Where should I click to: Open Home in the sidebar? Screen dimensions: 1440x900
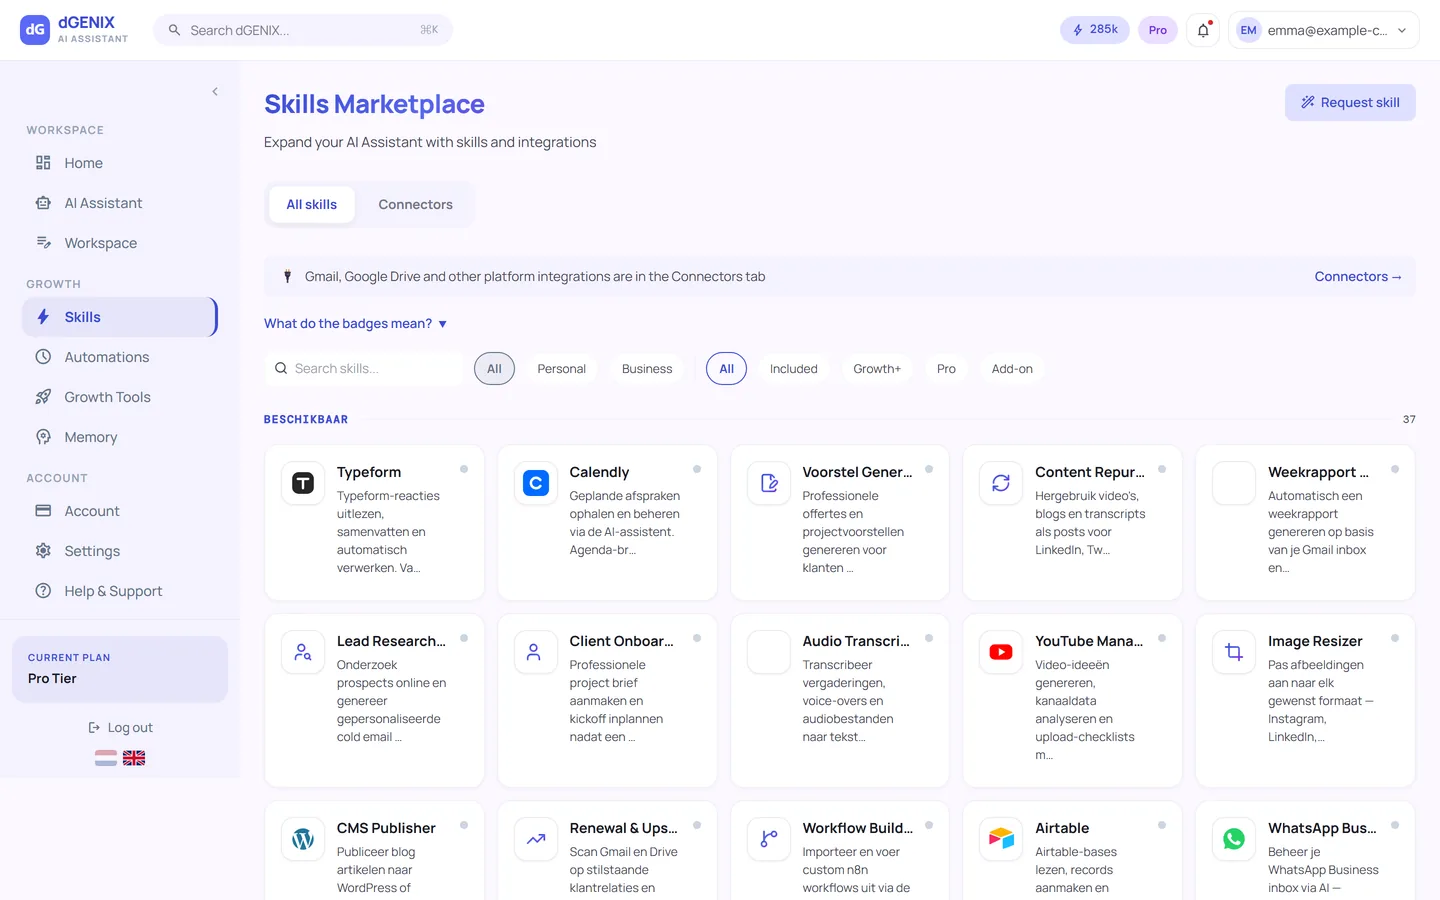[x=120, y=163]
